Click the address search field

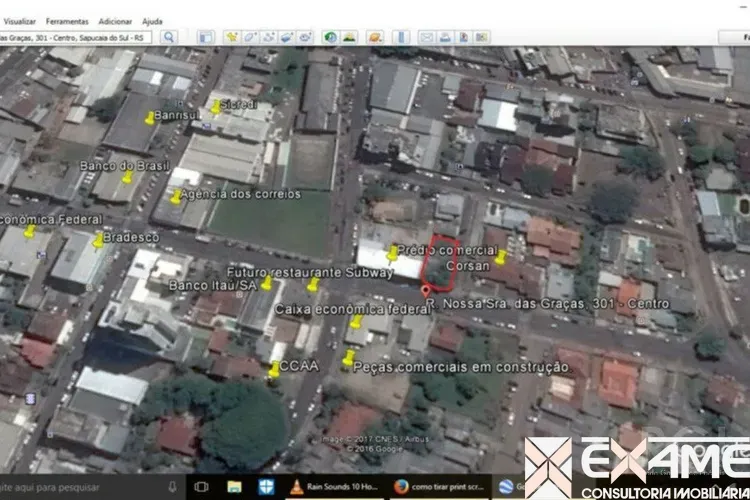[x=76, y=37]
